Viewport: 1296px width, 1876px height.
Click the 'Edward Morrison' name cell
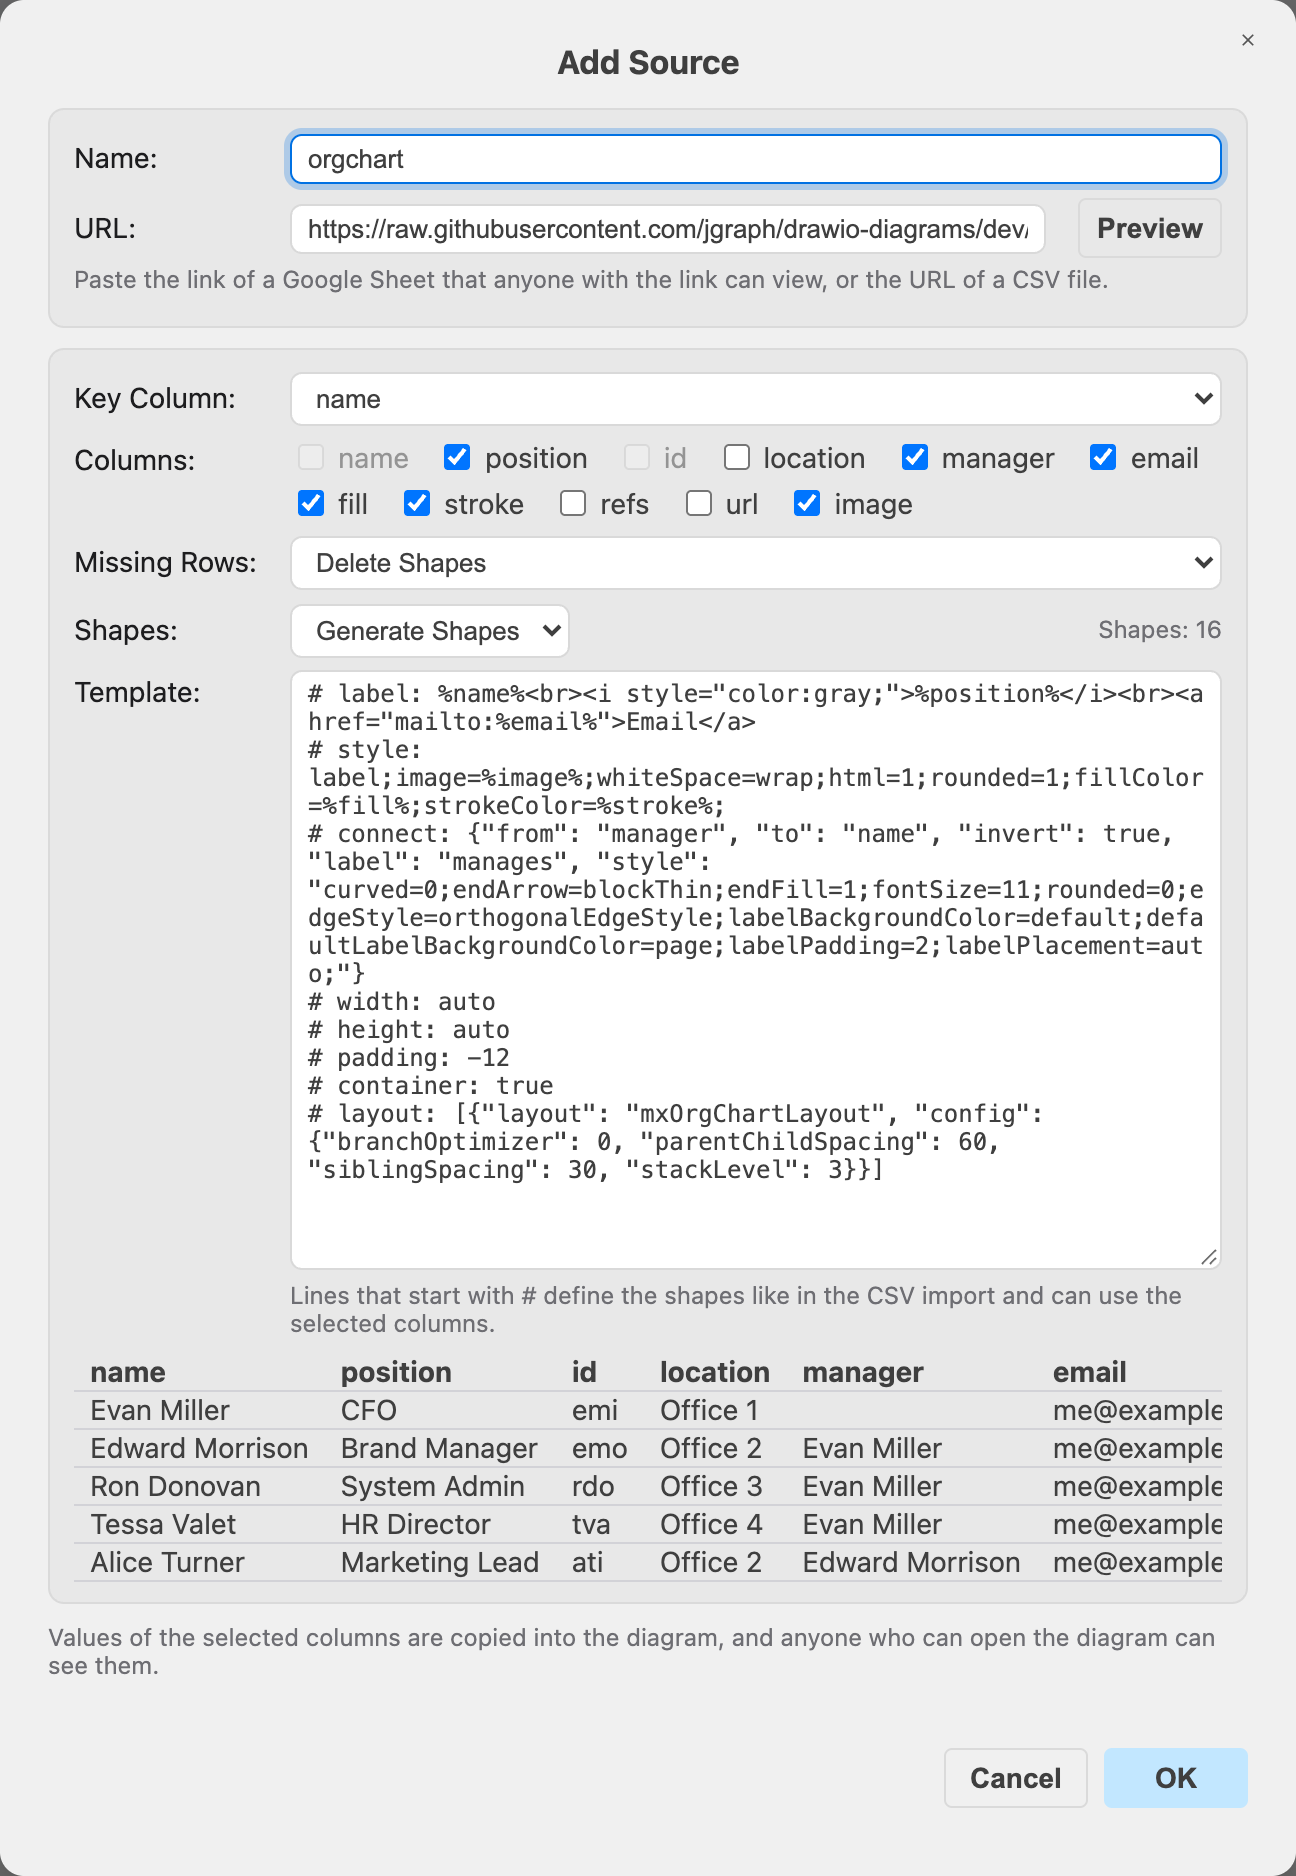coord(199,1448)
